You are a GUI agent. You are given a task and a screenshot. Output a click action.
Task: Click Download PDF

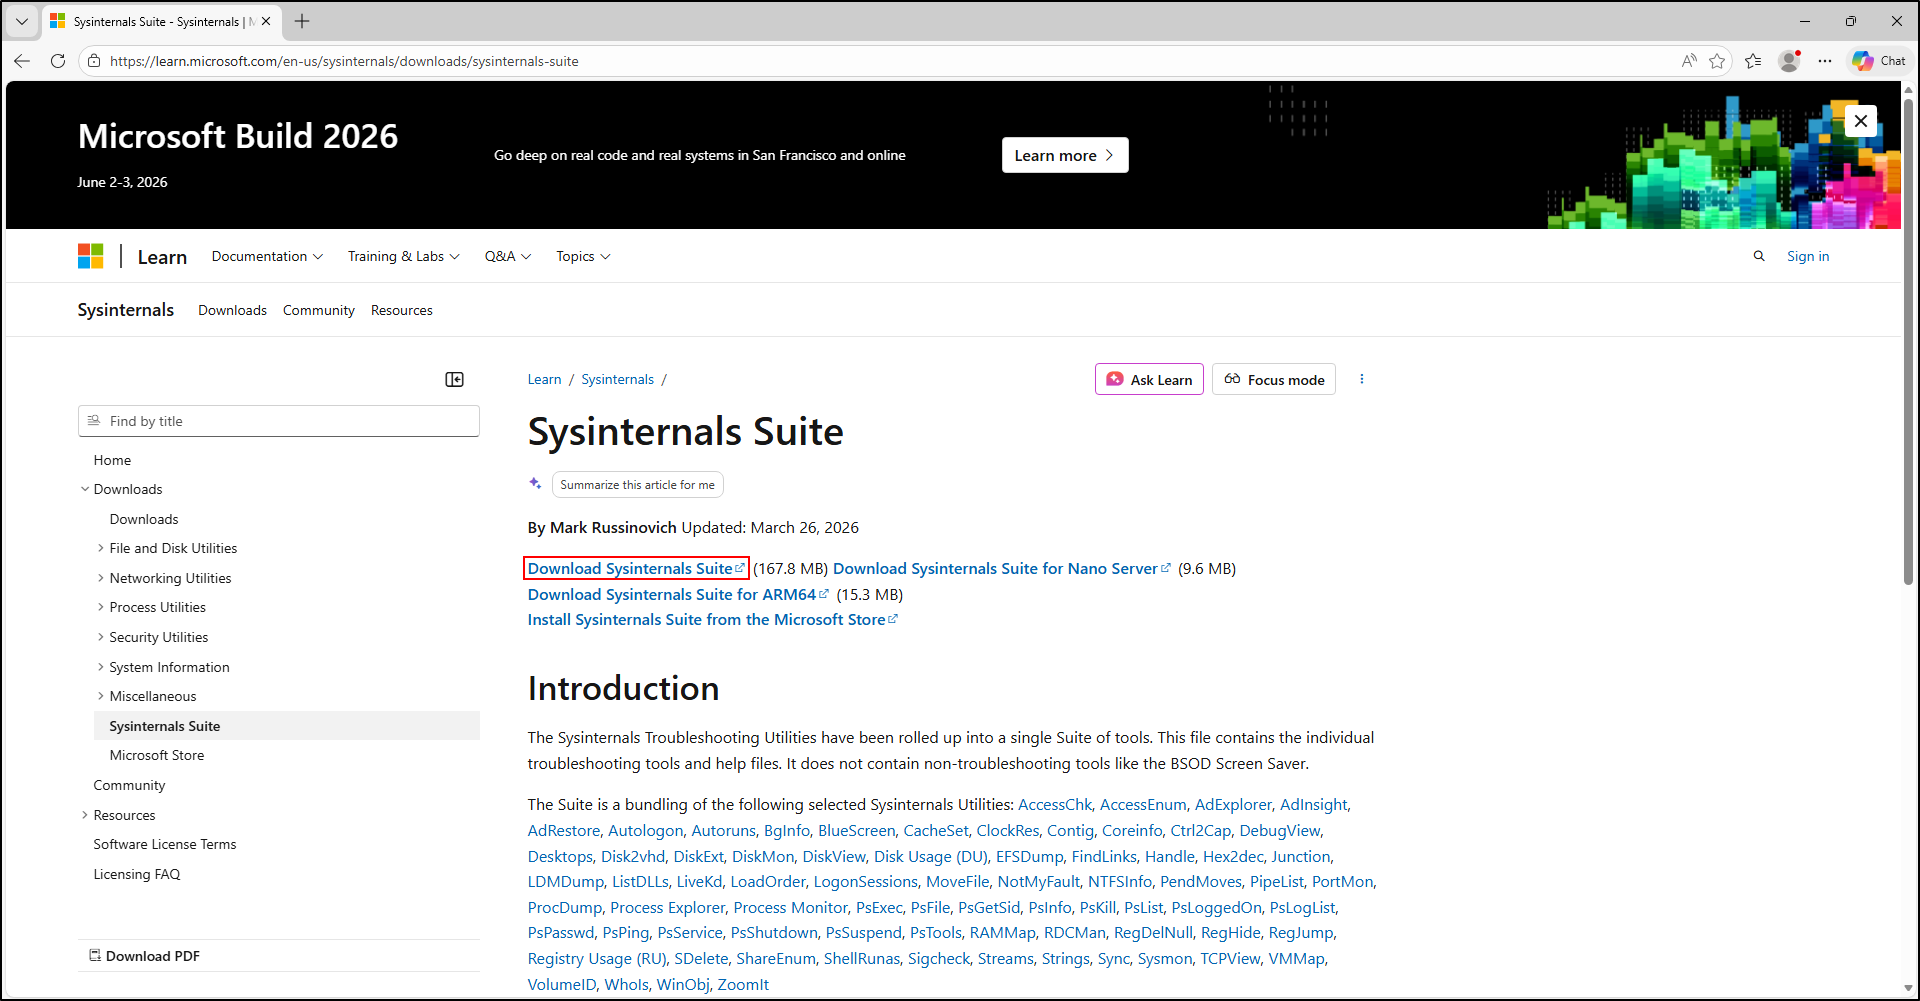(144, 956)
